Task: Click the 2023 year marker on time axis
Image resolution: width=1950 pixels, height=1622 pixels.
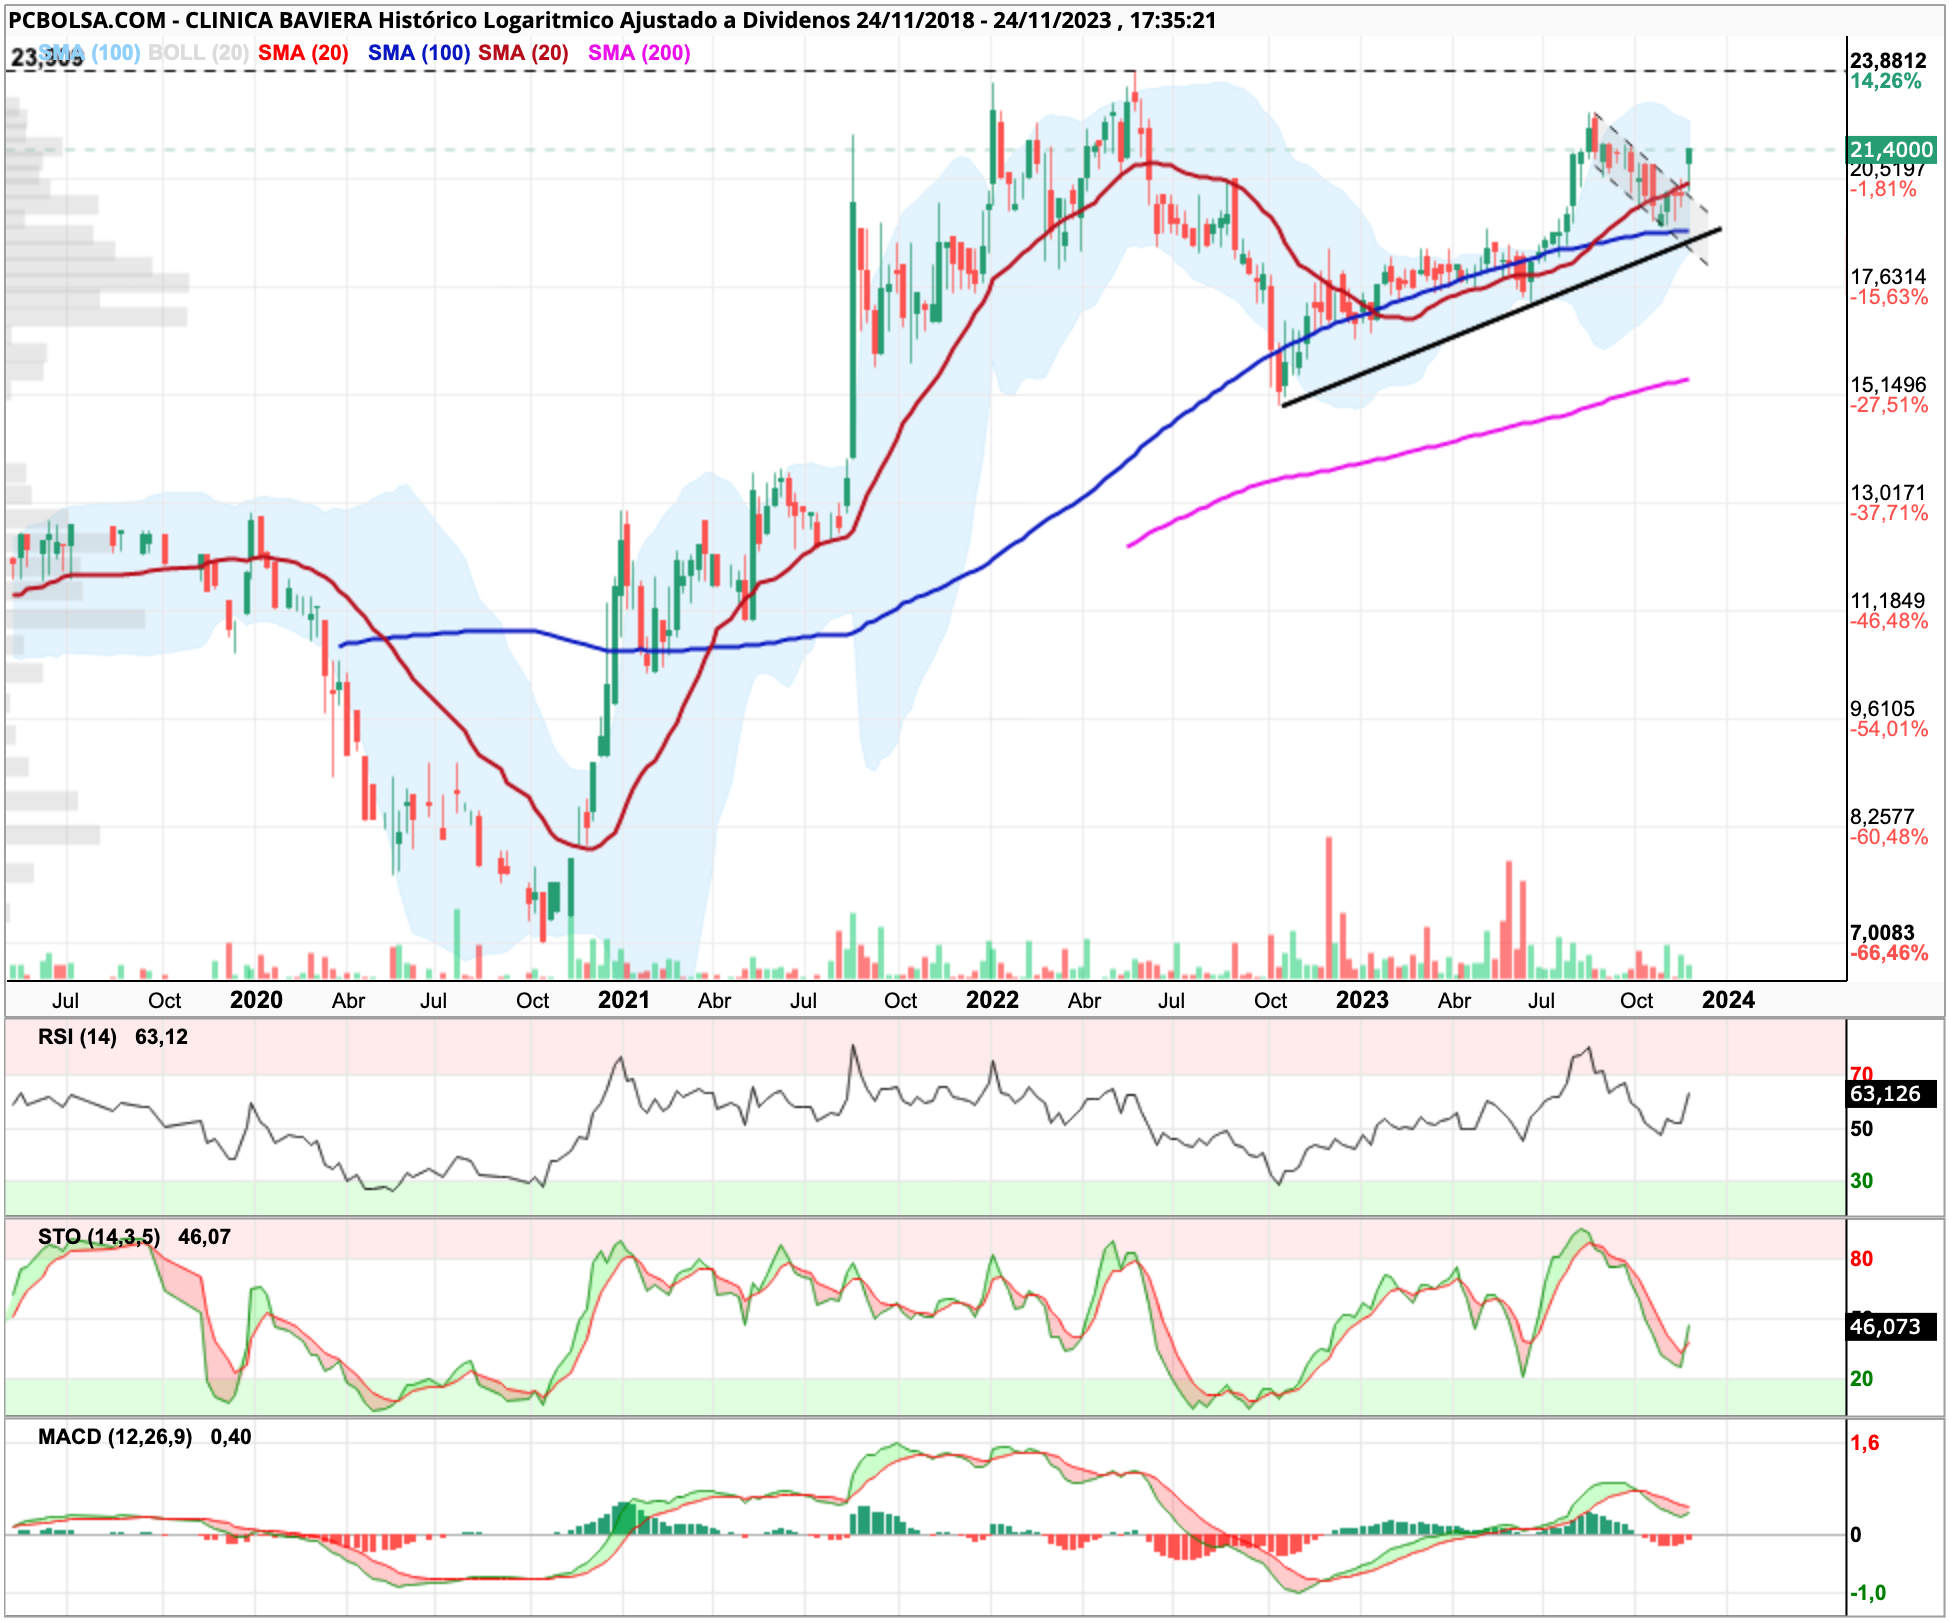Action: click(1362, 1000)
